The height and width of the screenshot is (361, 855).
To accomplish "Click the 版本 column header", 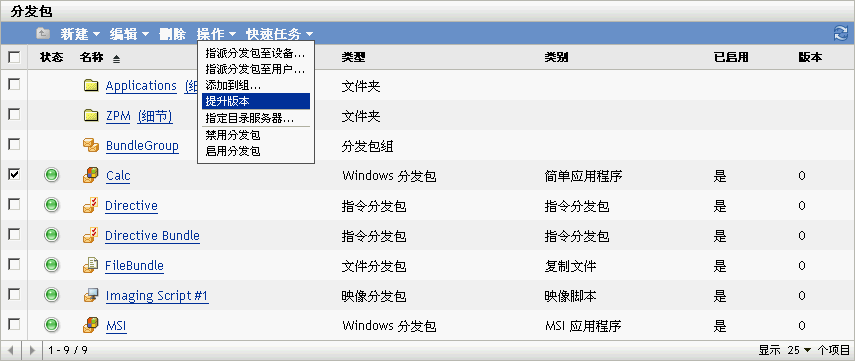I will (x=810, y=57).
